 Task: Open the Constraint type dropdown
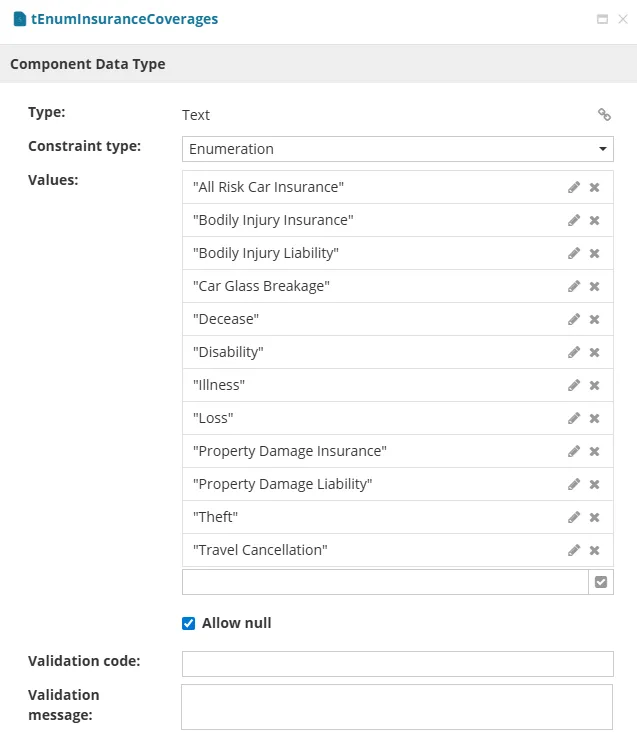[397, 149]
